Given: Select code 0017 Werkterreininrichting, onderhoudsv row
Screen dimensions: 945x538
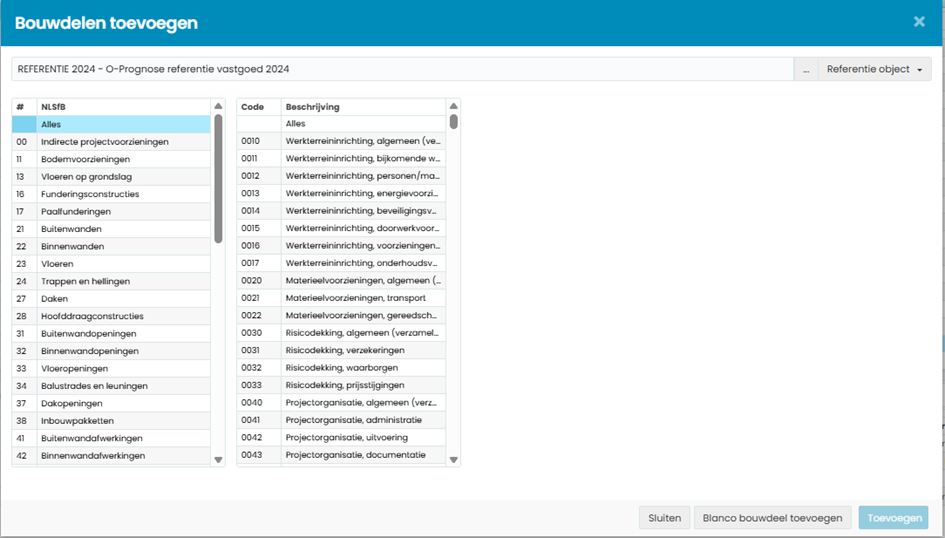Looking at the screenshot, I should (x=341, y=263).
